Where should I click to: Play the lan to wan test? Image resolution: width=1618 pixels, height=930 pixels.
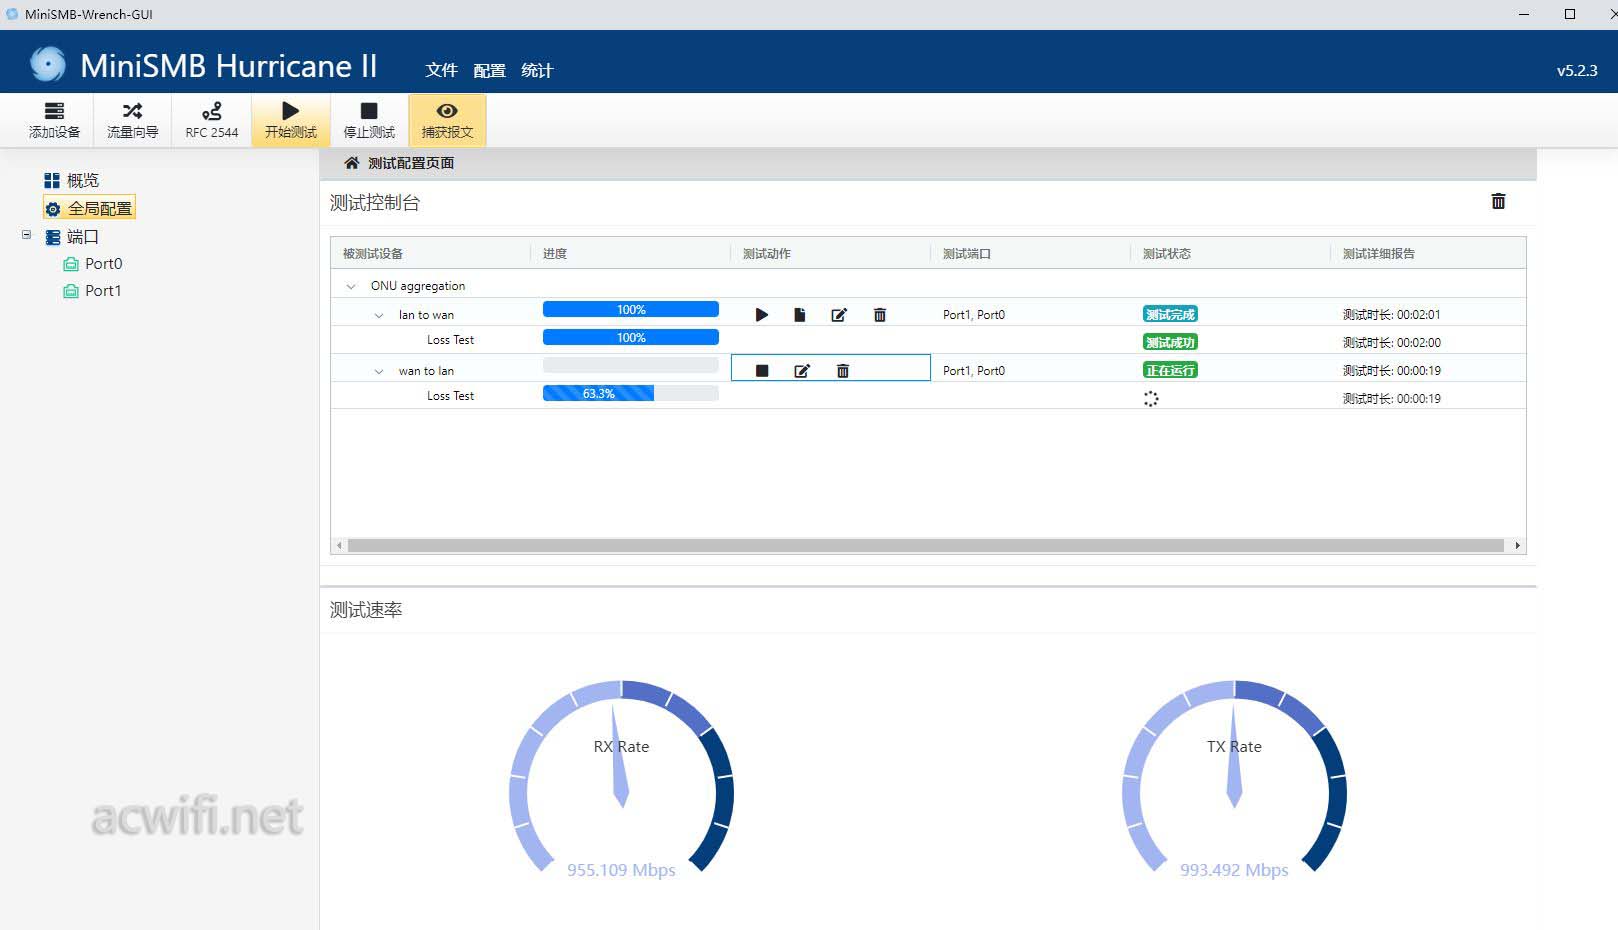click(x=762, y=315)
